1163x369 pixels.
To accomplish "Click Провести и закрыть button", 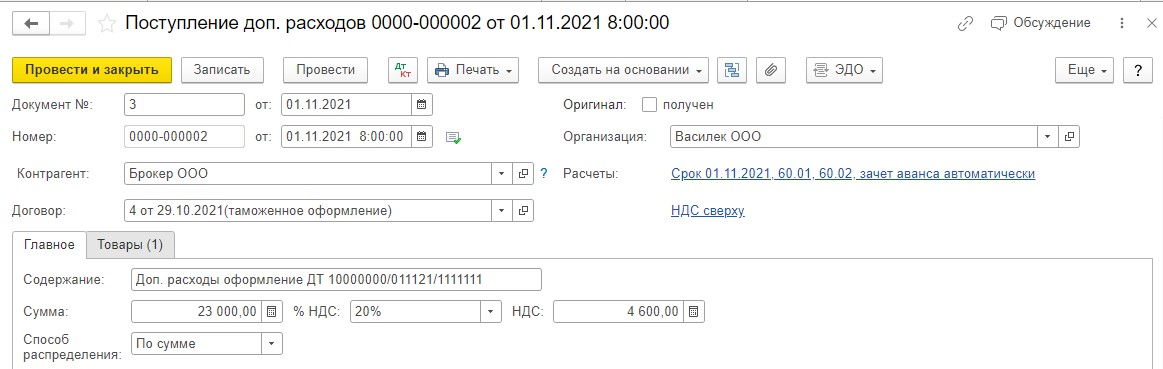I will (x=92, y=70).
